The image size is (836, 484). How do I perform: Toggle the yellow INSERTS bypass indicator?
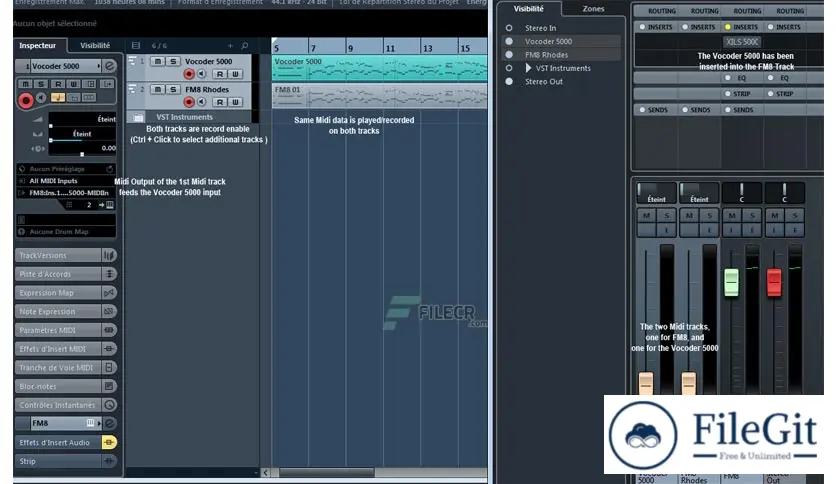click(x=728, y=27)
